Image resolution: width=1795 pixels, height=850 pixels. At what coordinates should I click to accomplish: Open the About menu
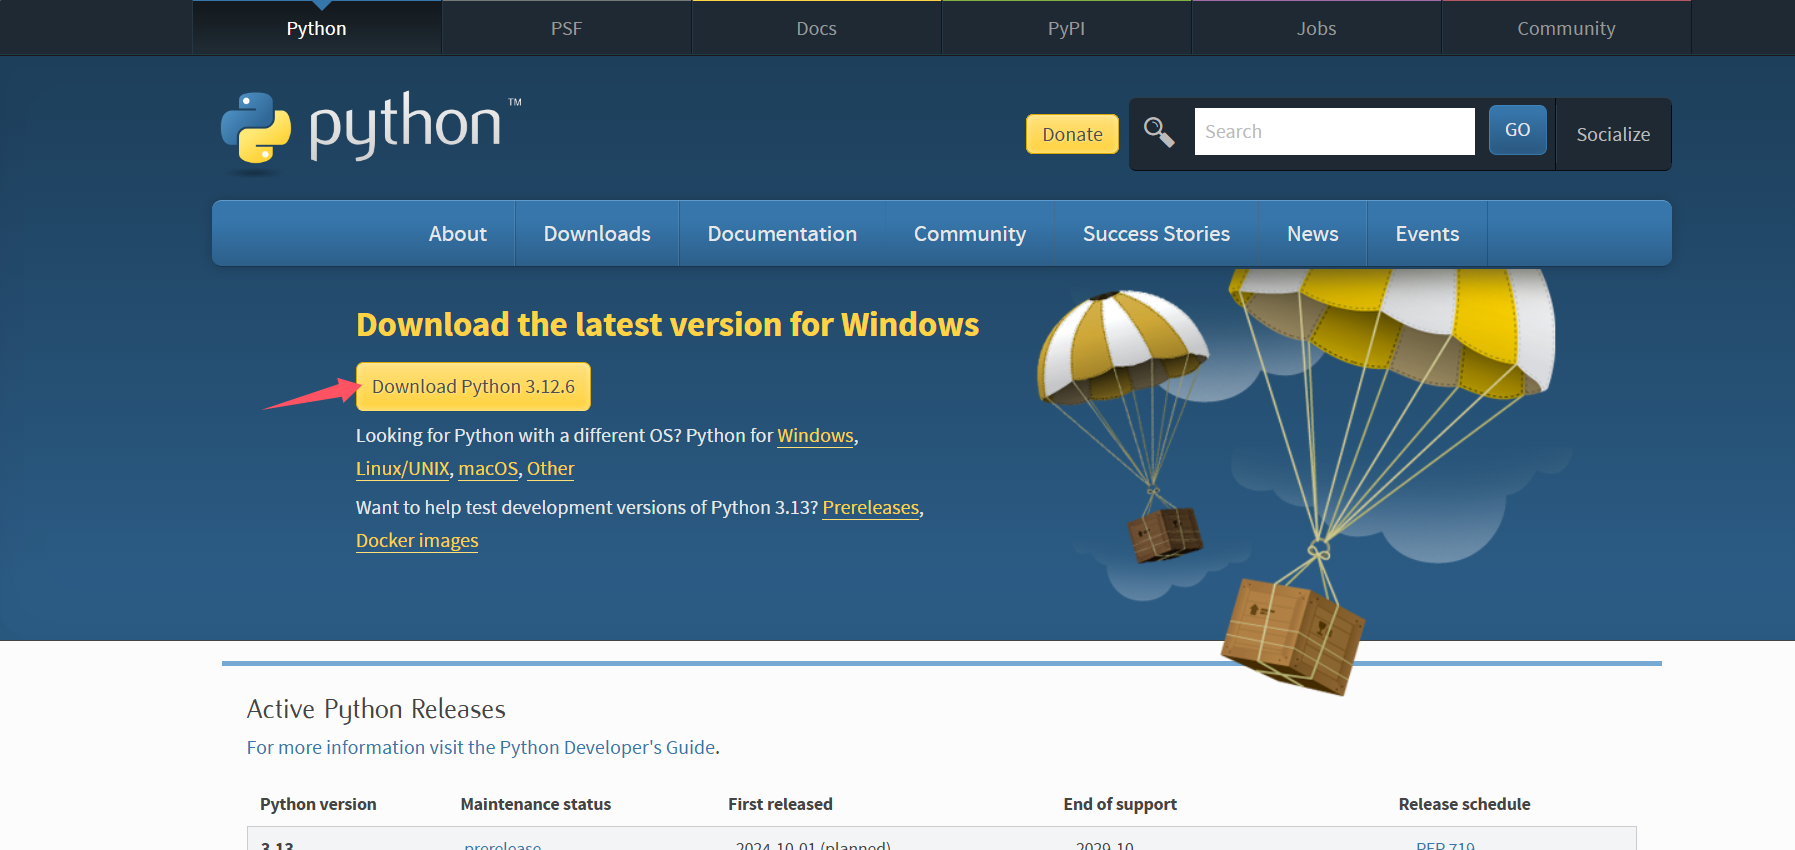click(x=457, y=234)
